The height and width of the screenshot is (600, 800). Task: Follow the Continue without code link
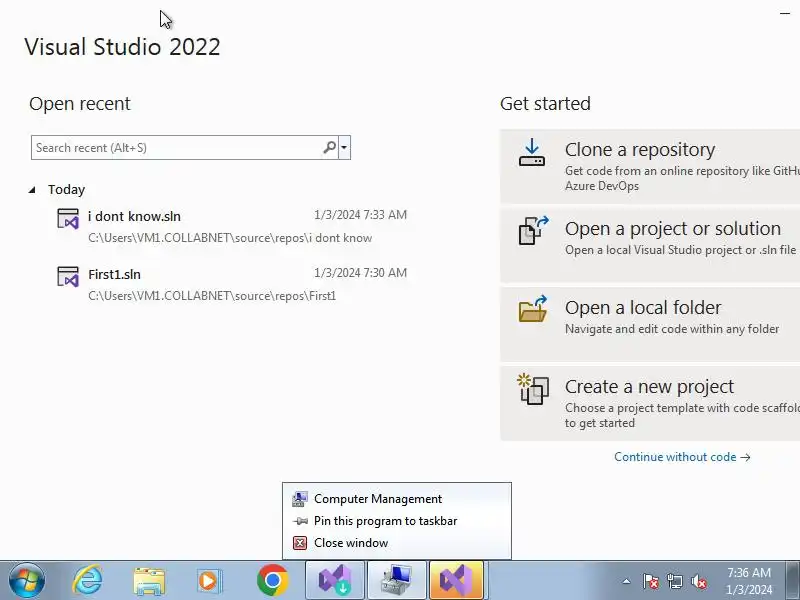pyautogui.click(x=682, y=457)
